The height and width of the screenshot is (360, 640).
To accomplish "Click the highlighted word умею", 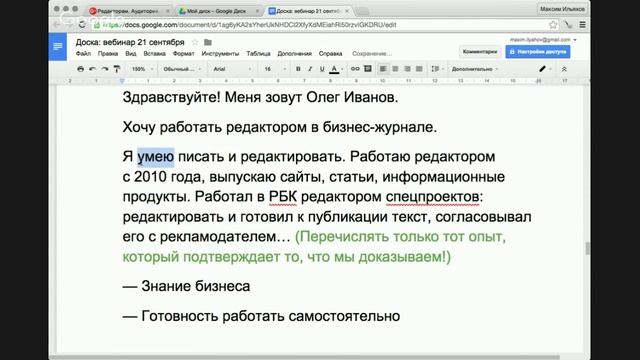I will [156, 157].
